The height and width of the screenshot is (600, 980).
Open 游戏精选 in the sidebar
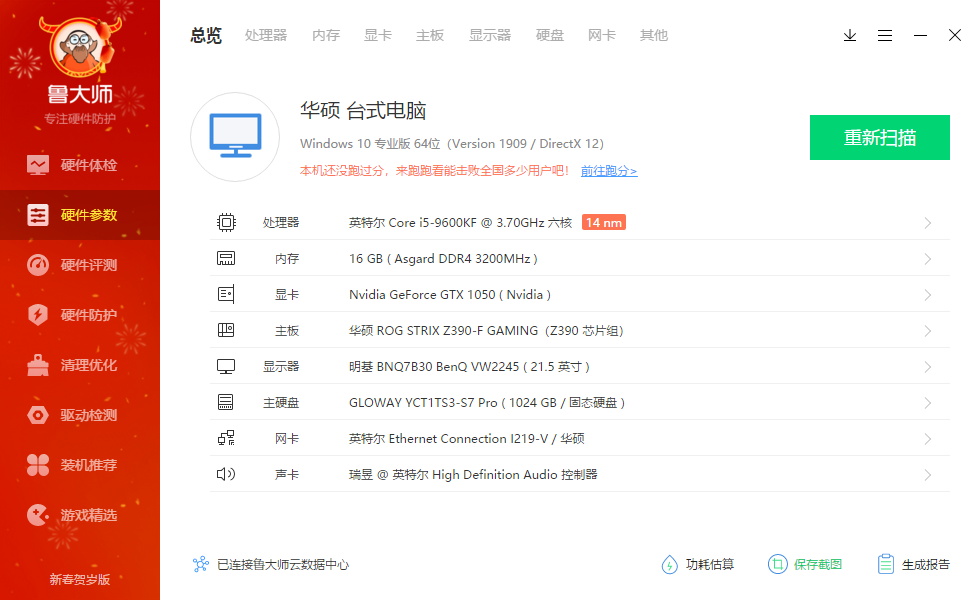[80, 515]
